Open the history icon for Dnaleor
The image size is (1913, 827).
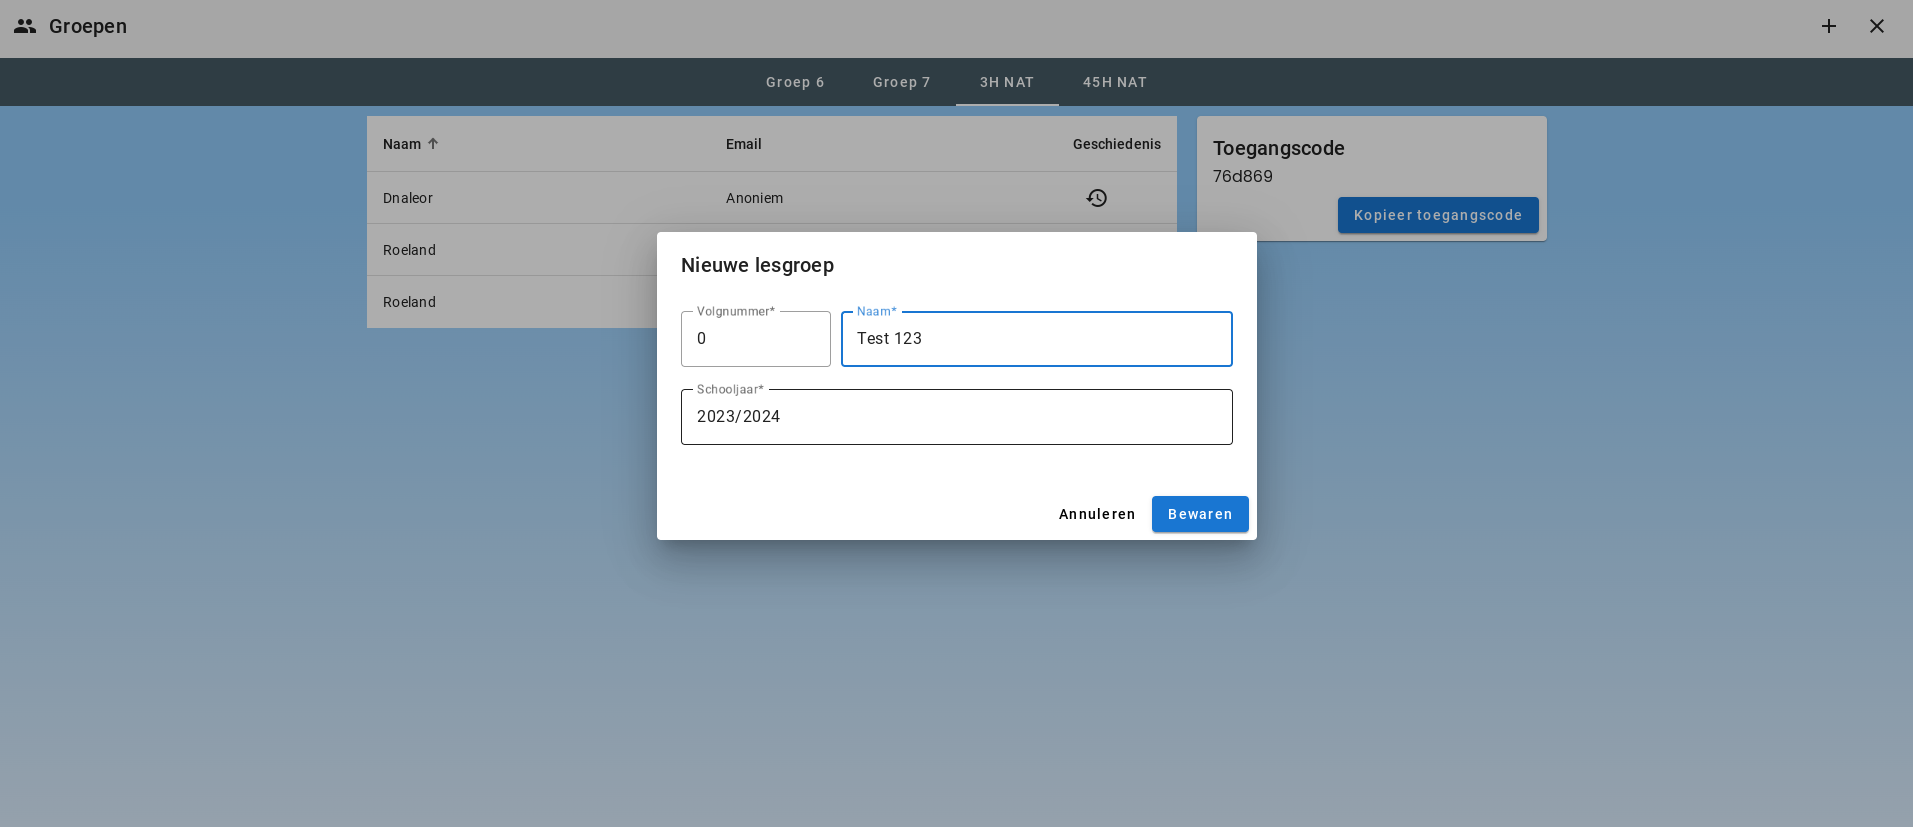click(1096, 198)
